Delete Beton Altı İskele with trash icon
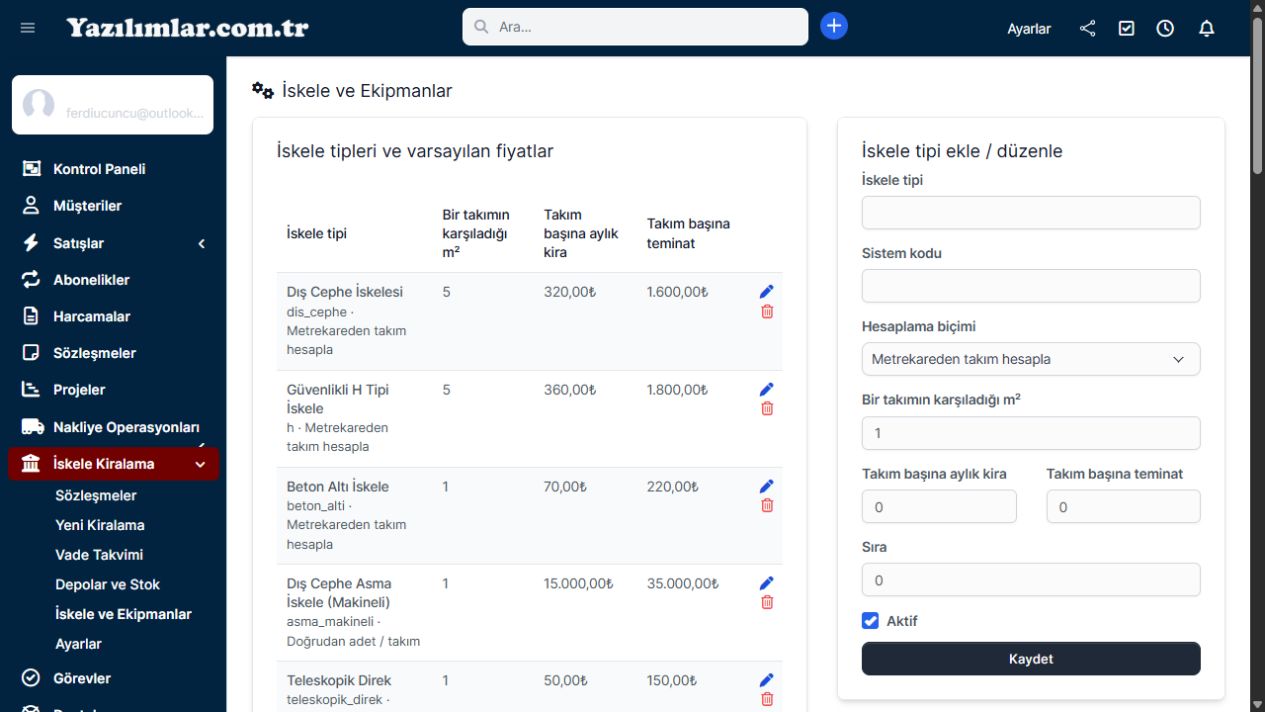1265x712 pixels. [x=767, y=505]
